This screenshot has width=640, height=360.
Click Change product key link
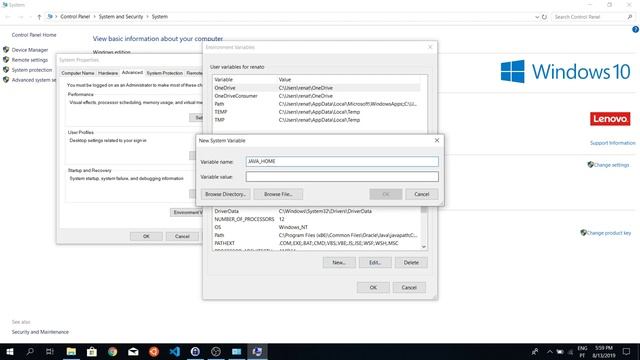click(x=608, y=233)
